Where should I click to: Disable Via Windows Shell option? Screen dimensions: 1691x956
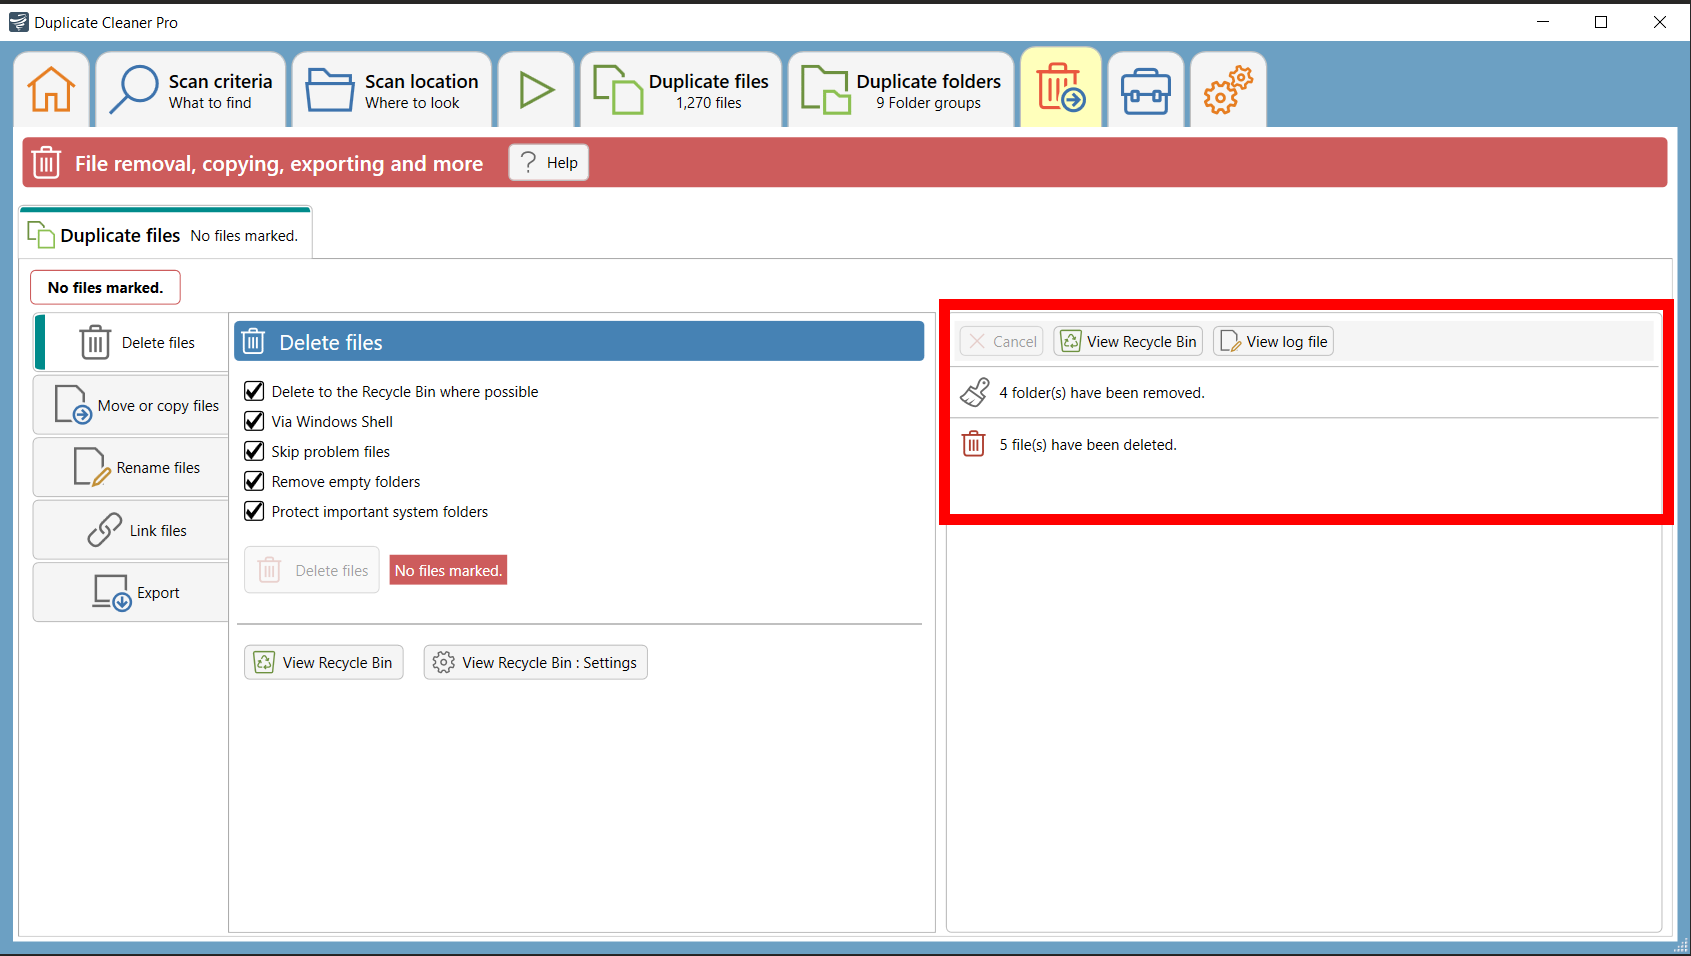[254, 421]
